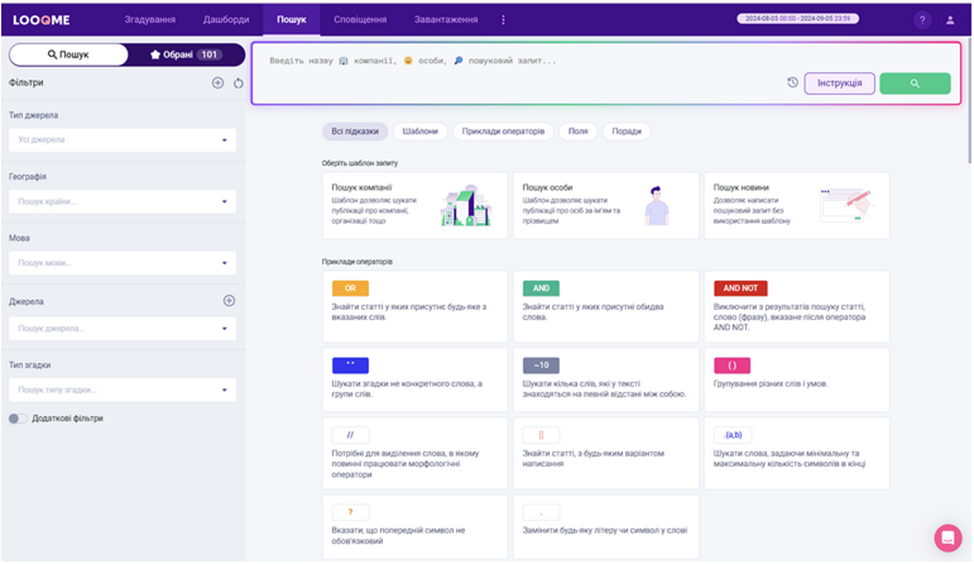Click the Інструкція button
This screenshot has width=974, height=564.
[x=839, y=83]
